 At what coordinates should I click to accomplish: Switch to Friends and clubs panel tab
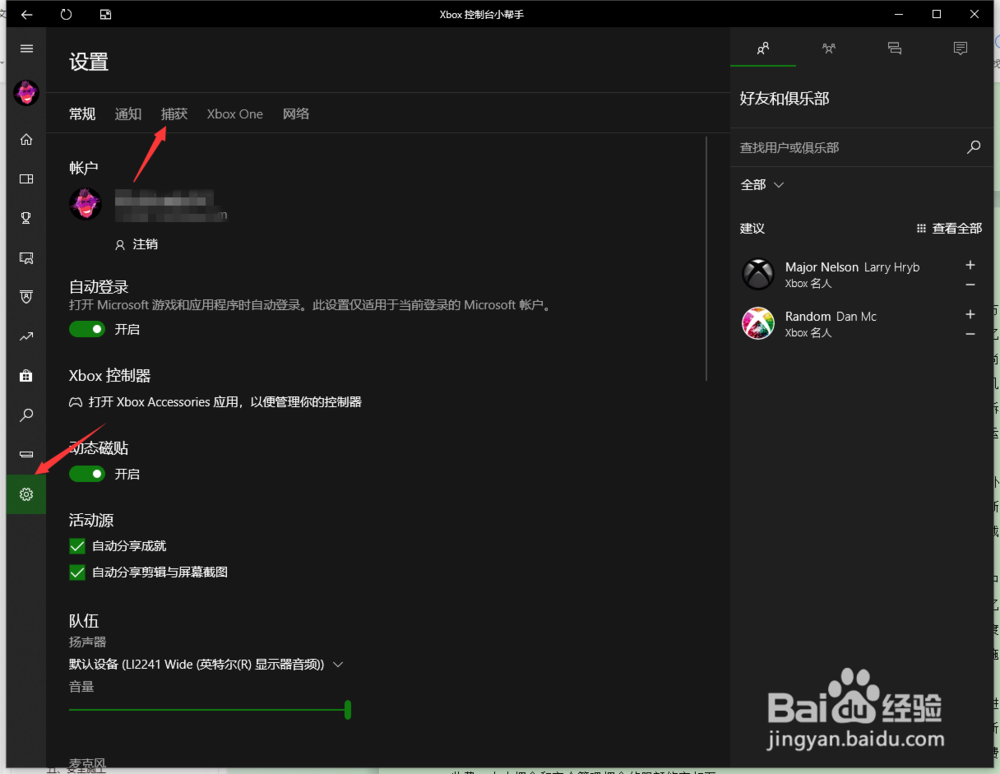tap(763, 48)
